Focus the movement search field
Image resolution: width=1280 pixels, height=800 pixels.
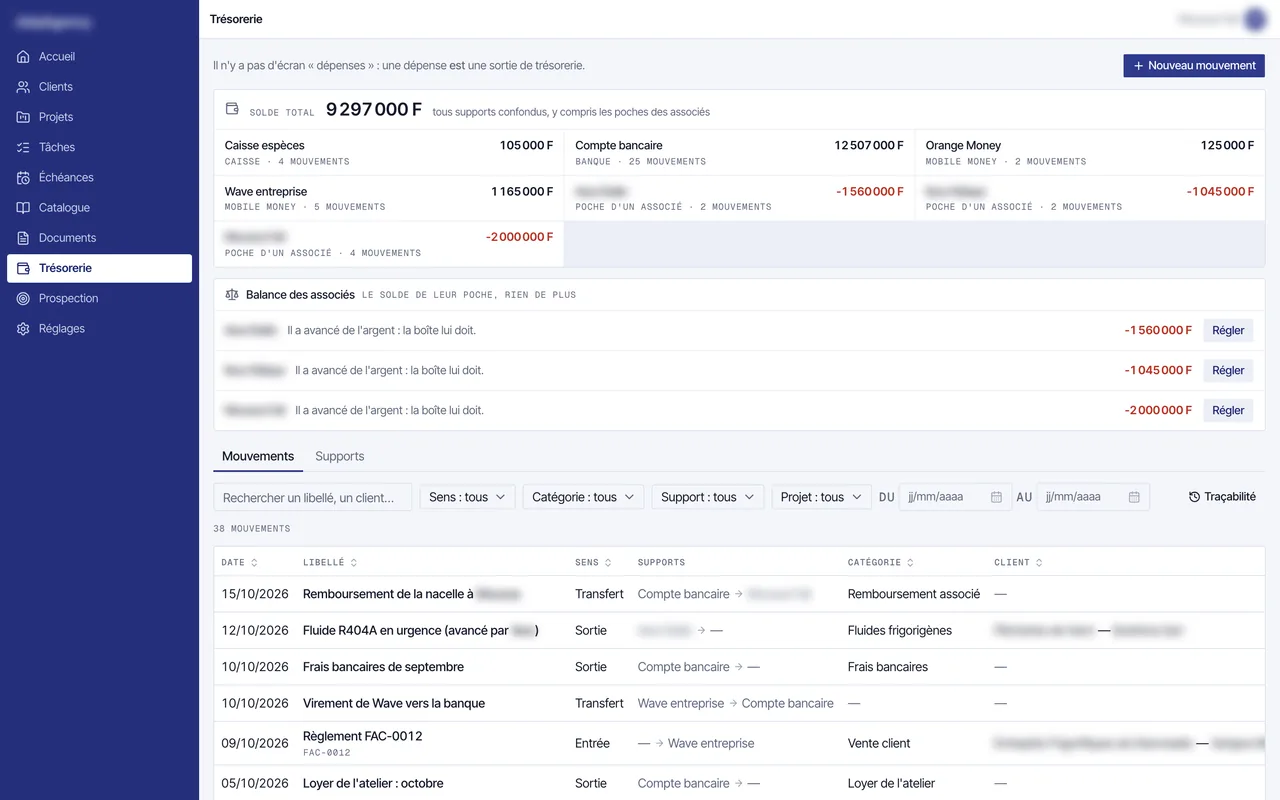(x=313, y=497)
